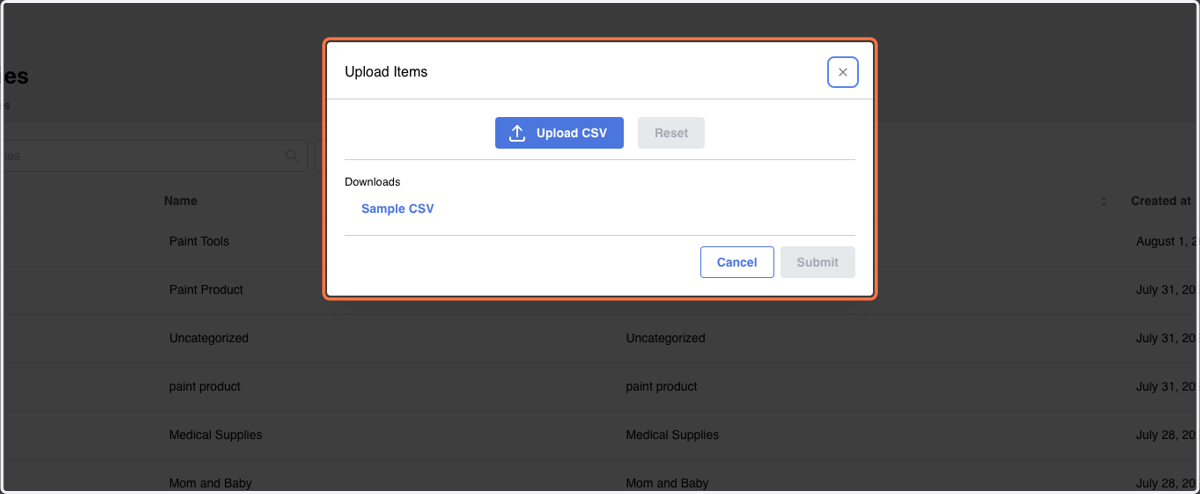Click the Reset button in the dialog
The image size is (1200, 494).
point(671,133)
